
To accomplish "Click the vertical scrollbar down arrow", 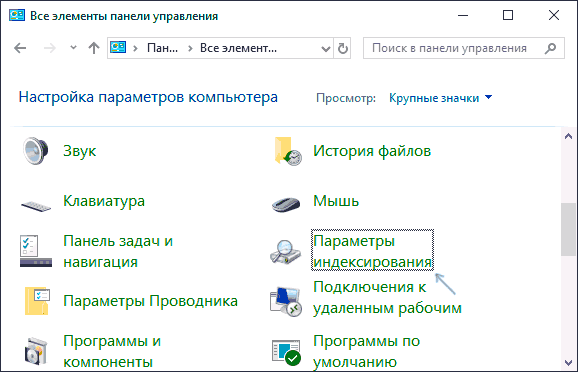I will pyautogui.click(x=568, y=363).
